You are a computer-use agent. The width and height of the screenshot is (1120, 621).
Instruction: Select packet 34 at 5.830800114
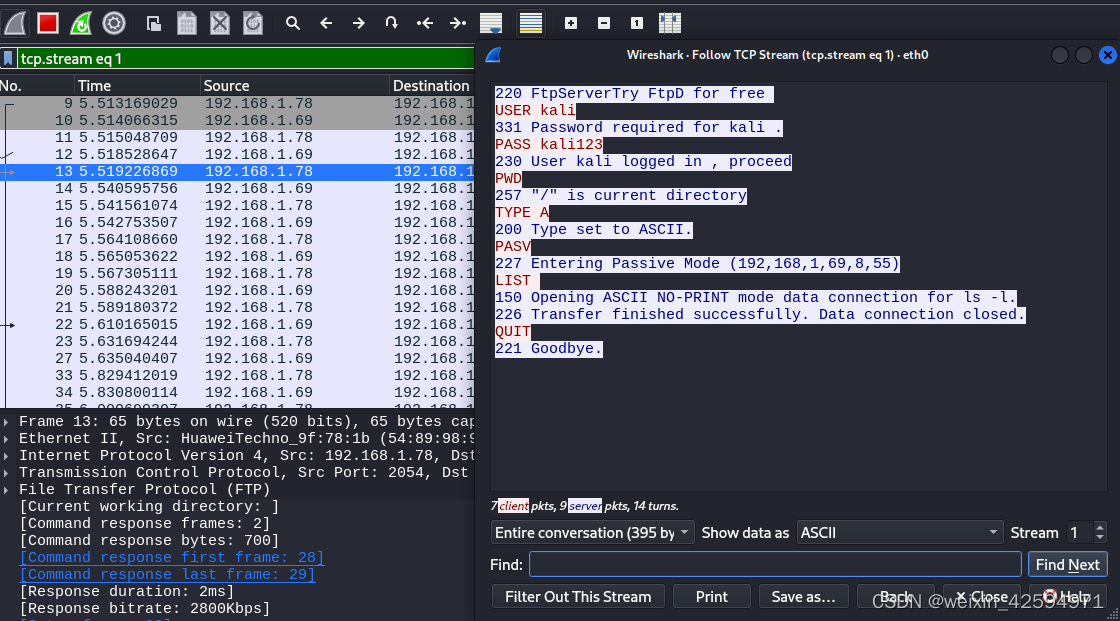pyautogui.click(x=237, y=392)
